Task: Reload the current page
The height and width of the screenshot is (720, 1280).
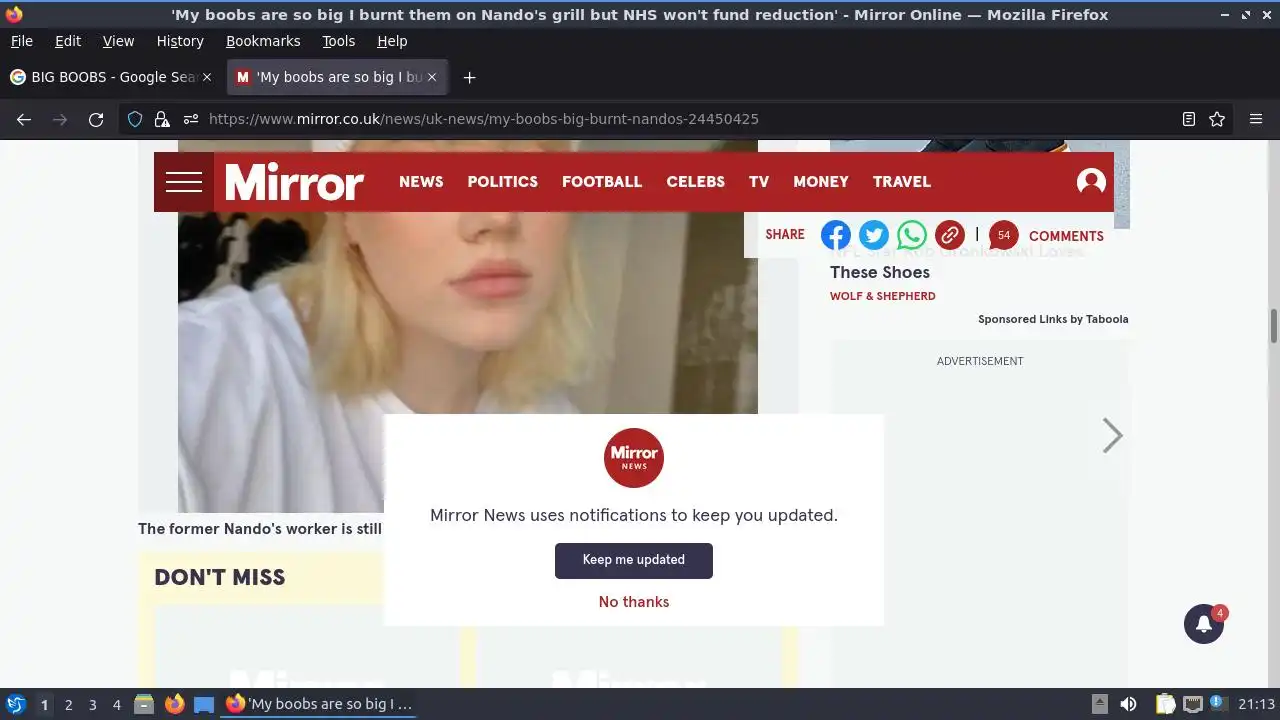Action: point(96,119)
